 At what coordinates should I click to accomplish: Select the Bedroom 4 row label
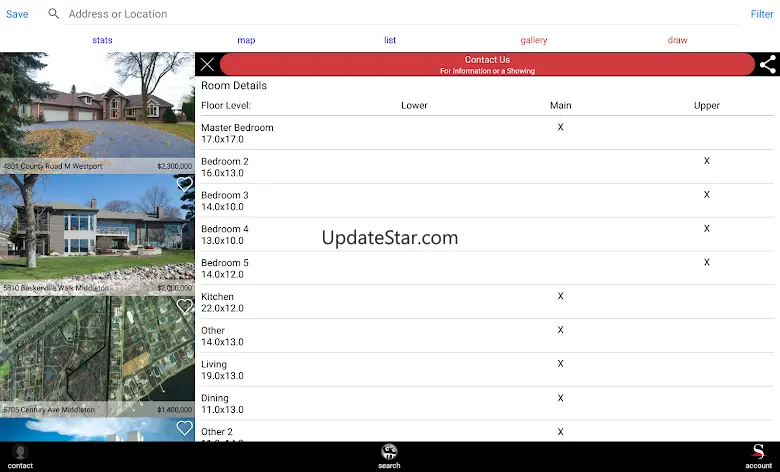point(225,229)
